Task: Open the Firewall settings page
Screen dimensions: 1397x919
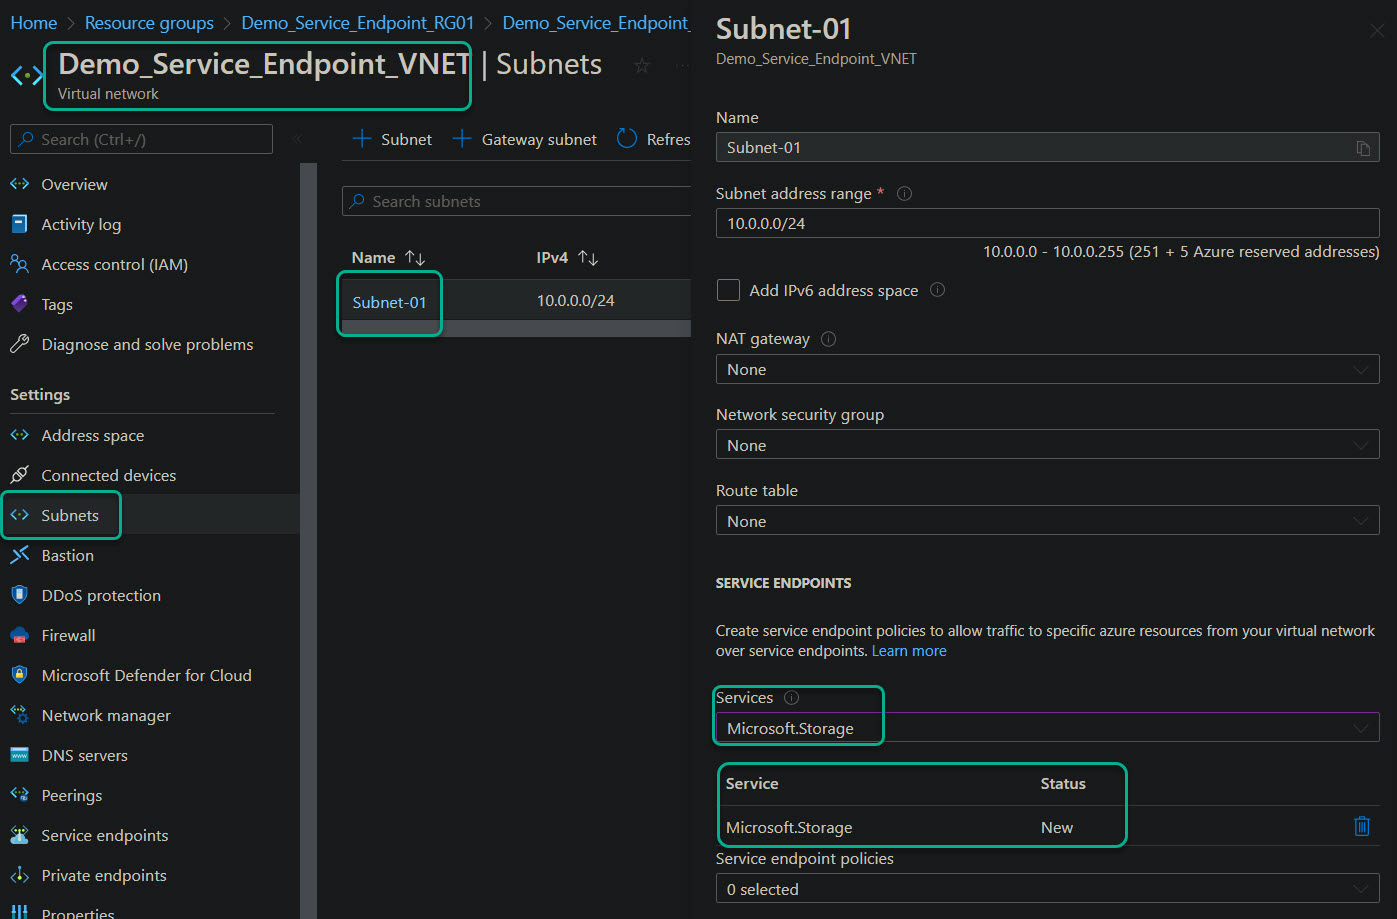Action: pyautogui.click(x=67, y=635)
